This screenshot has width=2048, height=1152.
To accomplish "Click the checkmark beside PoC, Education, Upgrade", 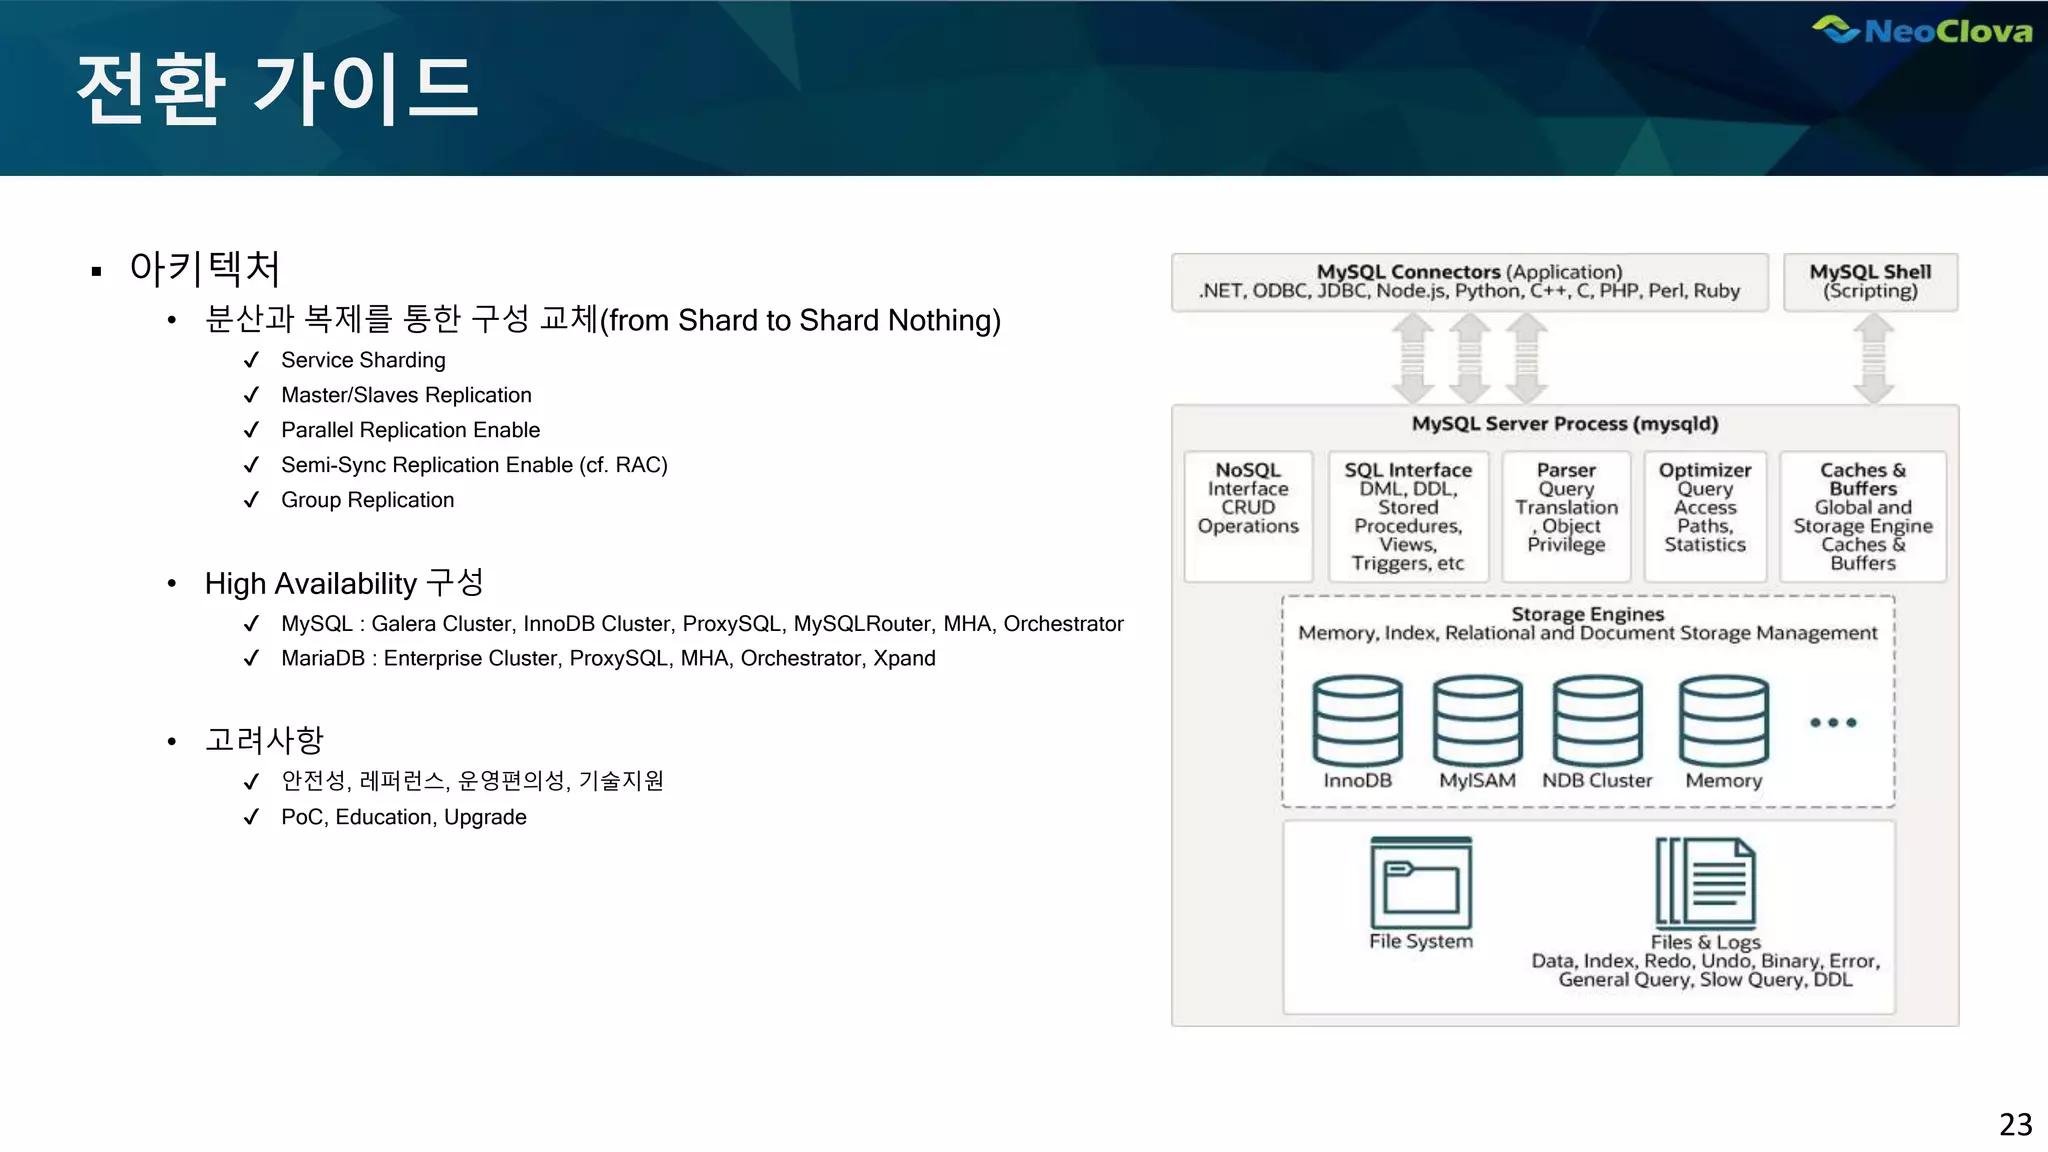I will click(251, 817).
